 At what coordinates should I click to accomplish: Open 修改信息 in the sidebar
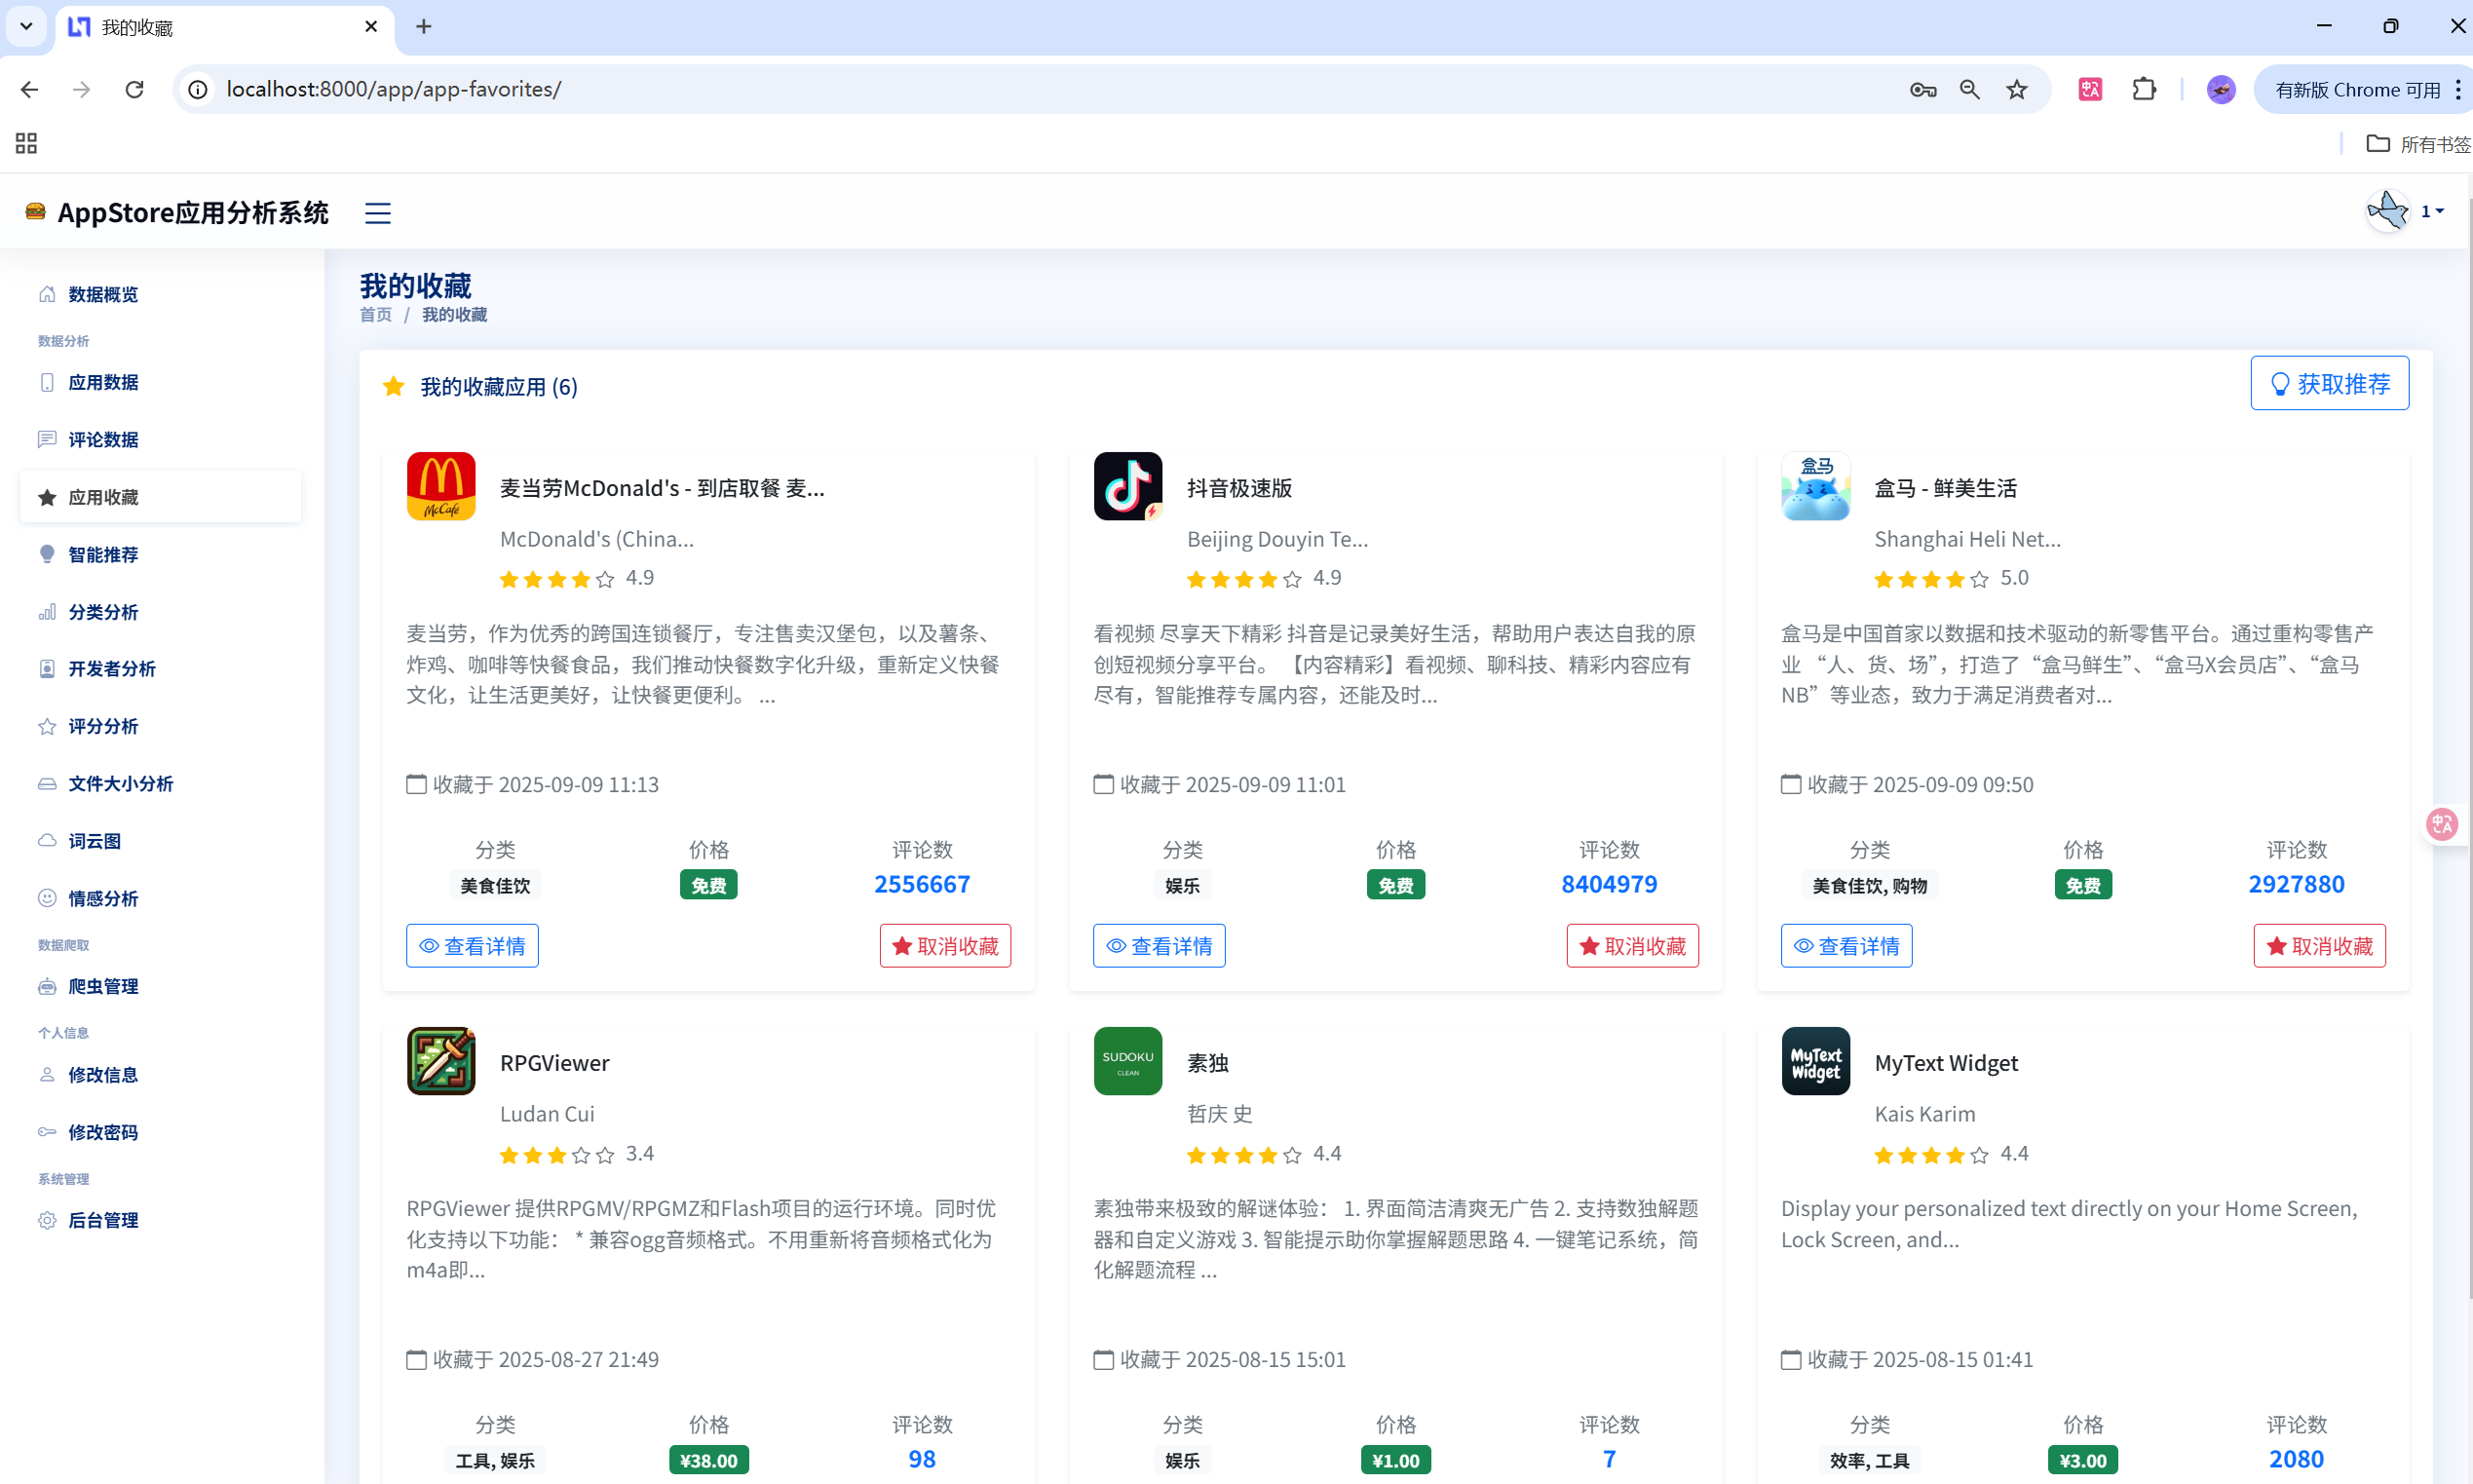tap(160, 1075)
